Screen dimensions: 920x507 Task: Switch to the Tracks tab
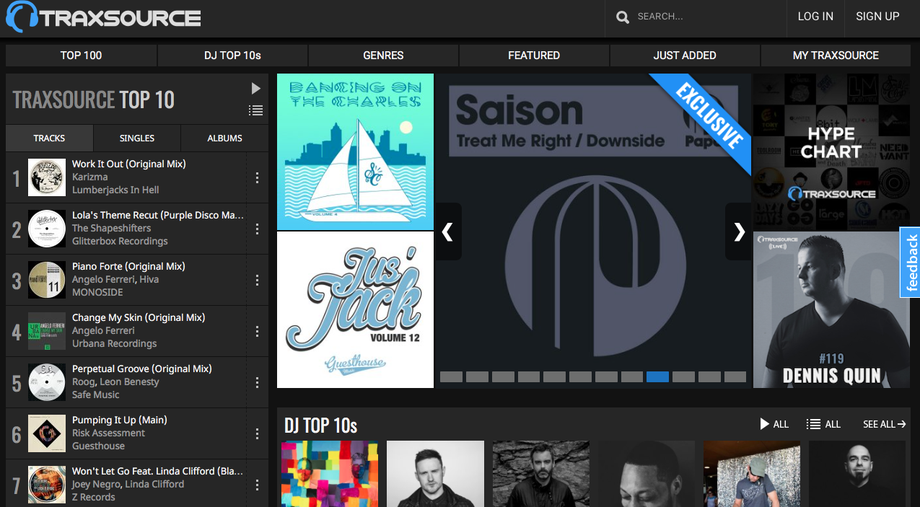point(49,138)
